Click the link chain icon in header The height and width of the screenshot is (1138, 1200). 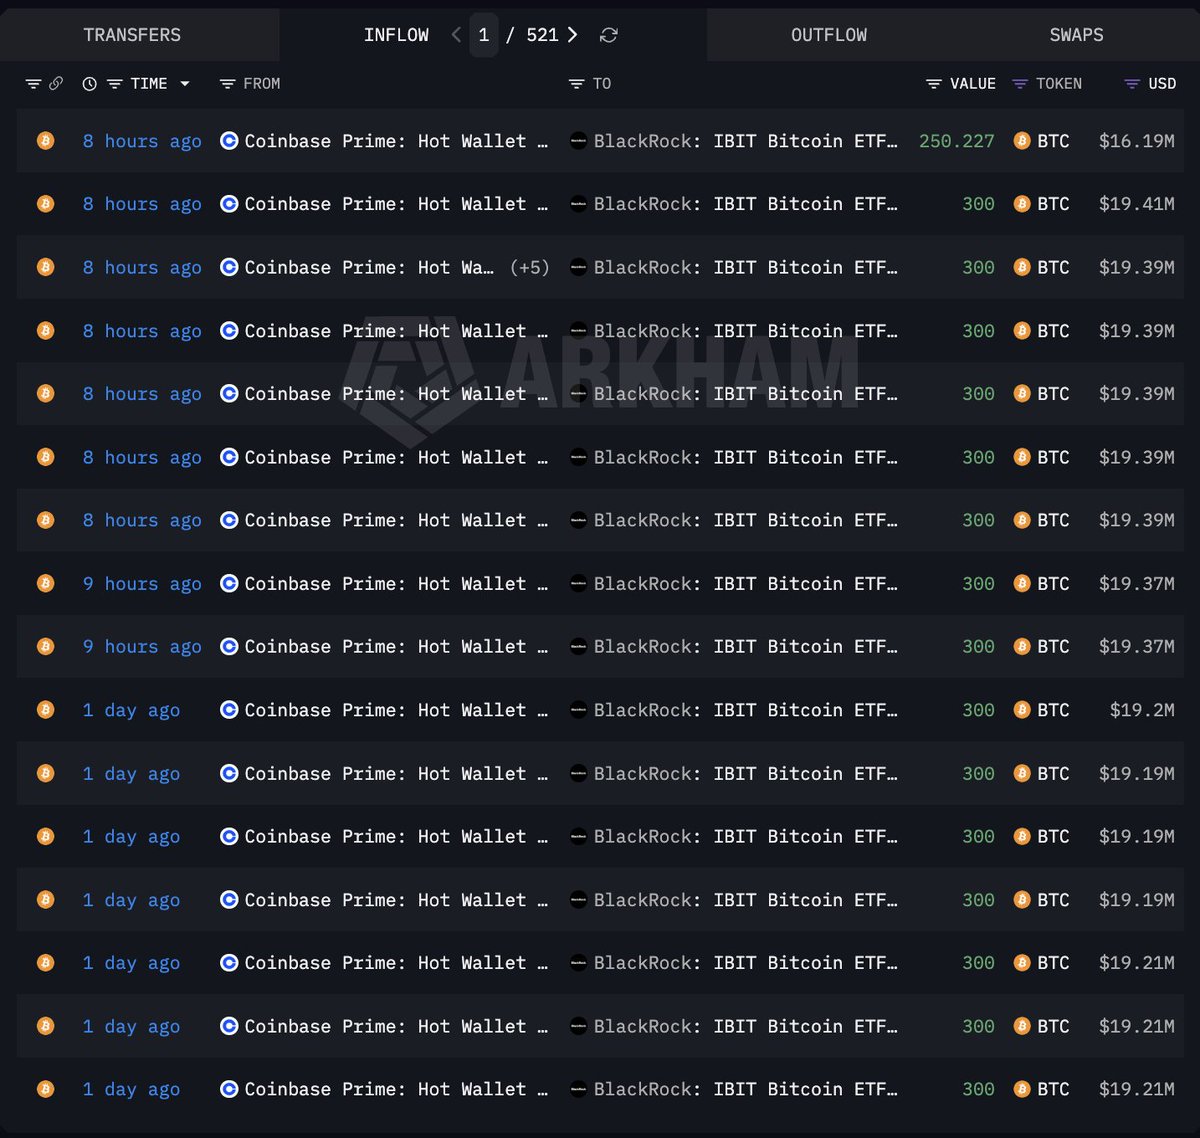[56, 84]
